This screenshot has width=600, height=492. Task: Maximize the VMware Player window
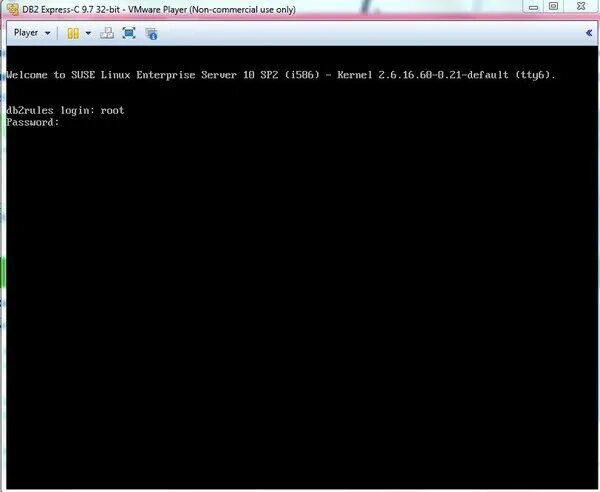(553, 6)
